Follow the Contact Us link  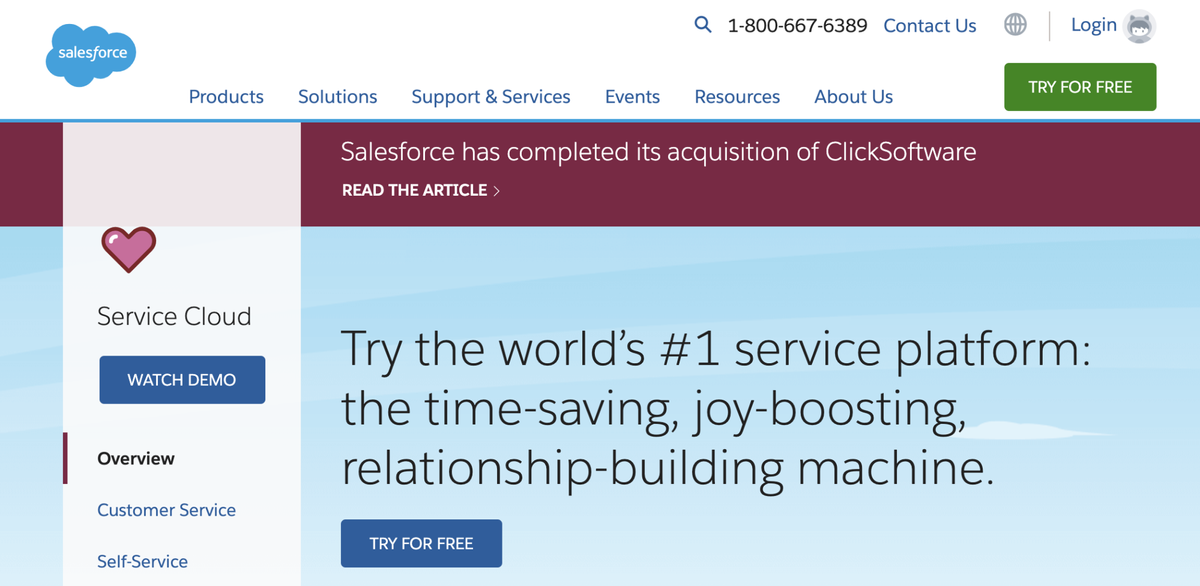[x=930, y=26]
